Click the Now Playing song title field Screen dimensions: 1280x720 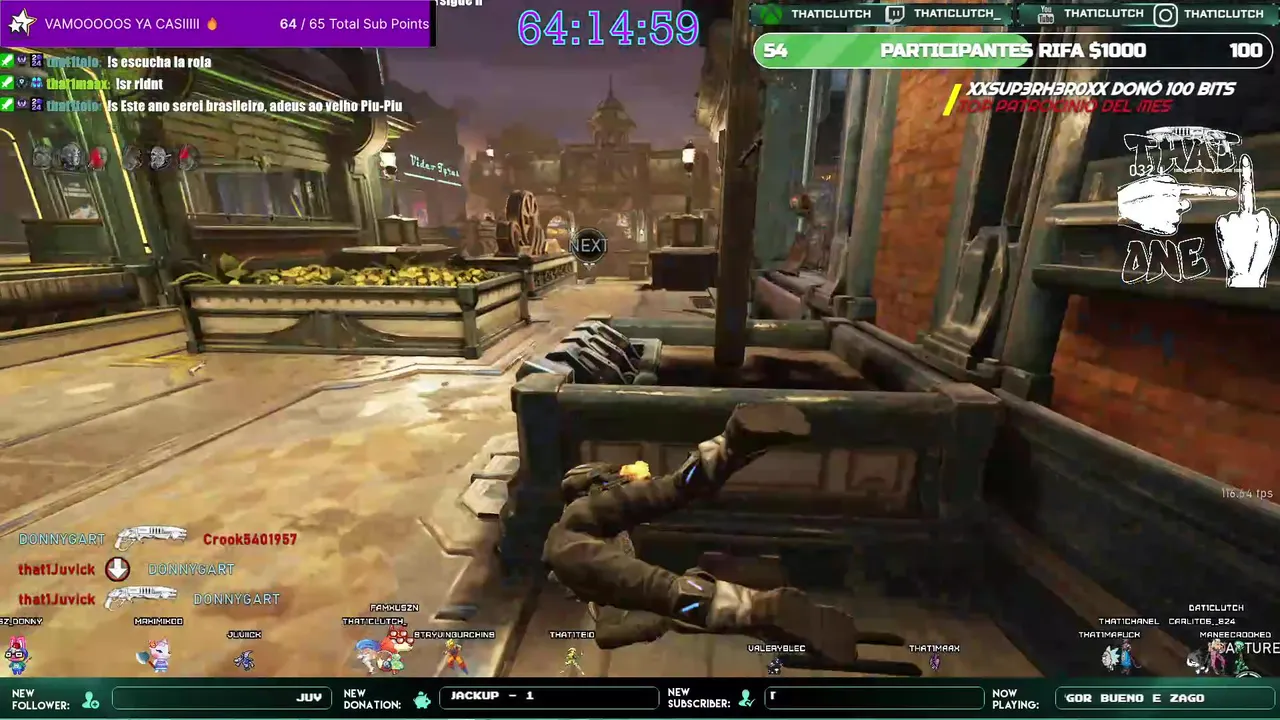[1163, 698]
